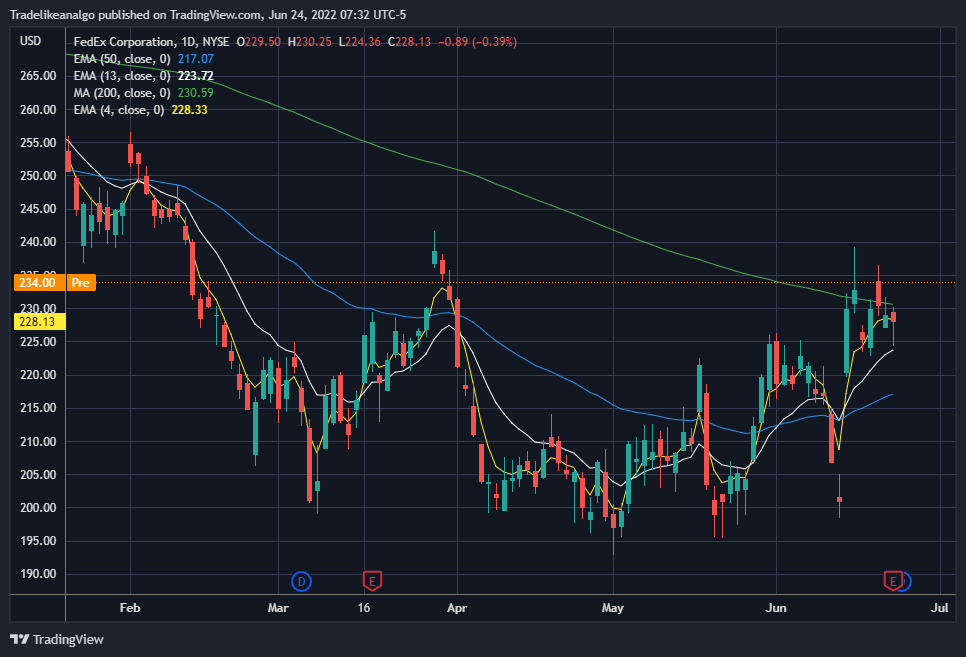This screenshot has width=966, height=657.
Task: Click the yellow EMA 4 value 228.33
Action: click(x=190, y=110)
